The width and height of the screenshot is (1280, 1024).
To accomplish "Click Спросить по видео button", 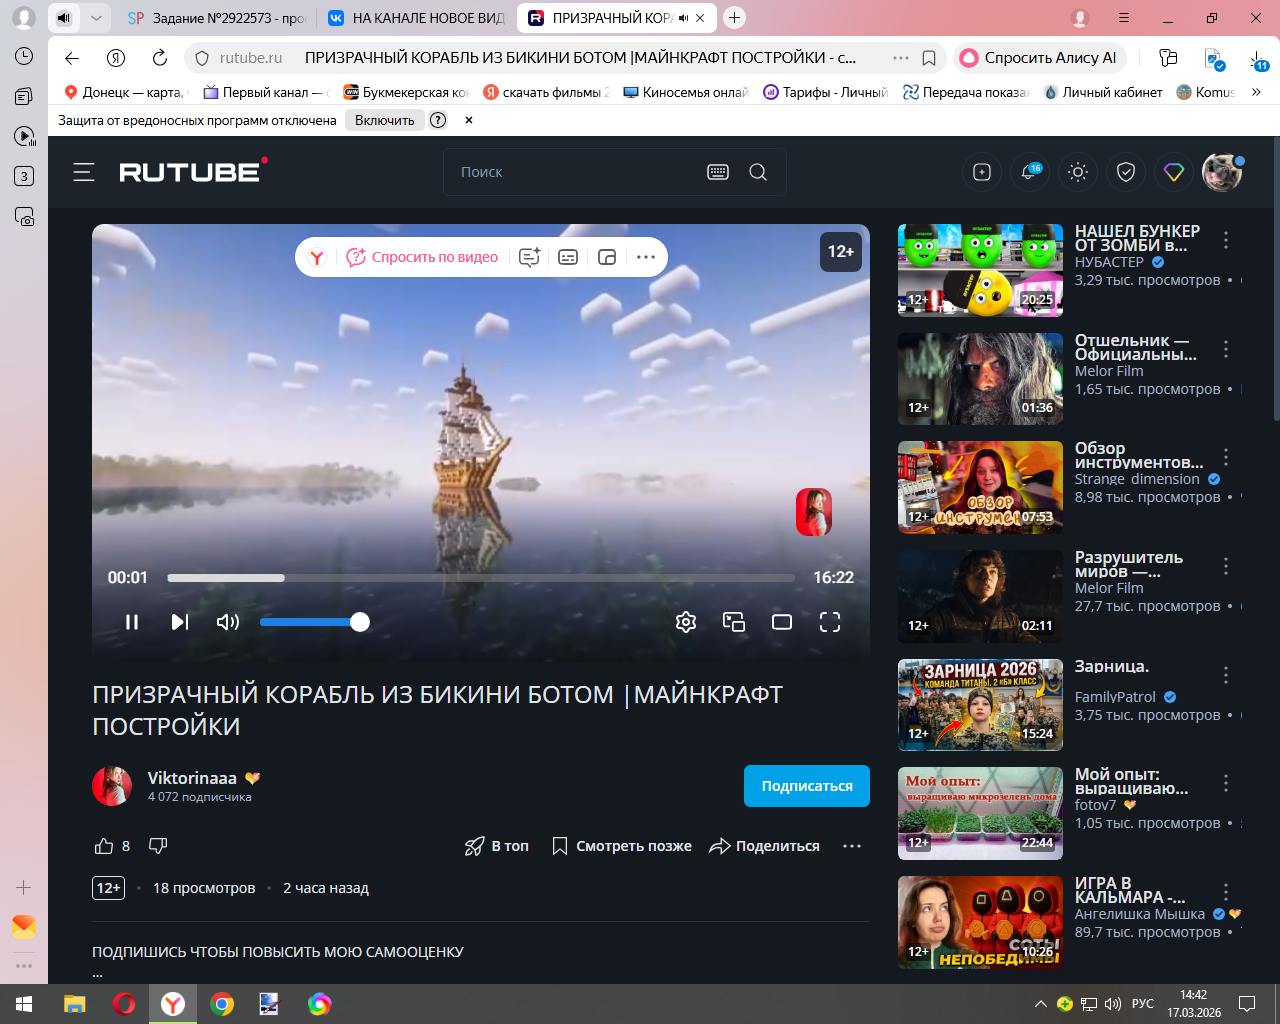I will [422, 257].
